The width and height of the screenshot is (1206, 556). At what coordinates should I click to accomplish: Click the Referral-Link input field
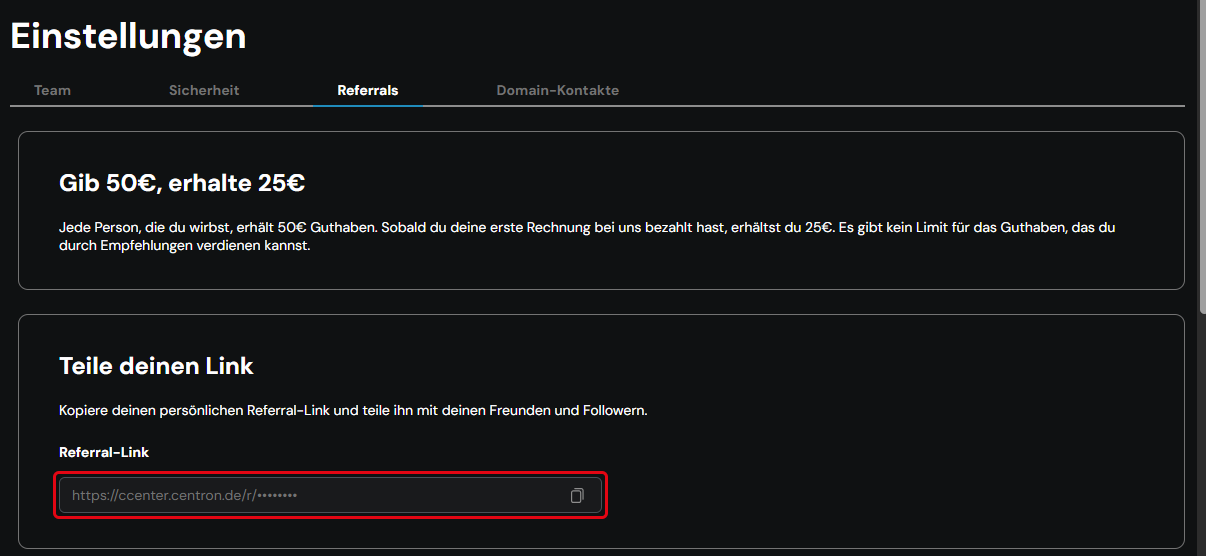click(x=330, y=495)
